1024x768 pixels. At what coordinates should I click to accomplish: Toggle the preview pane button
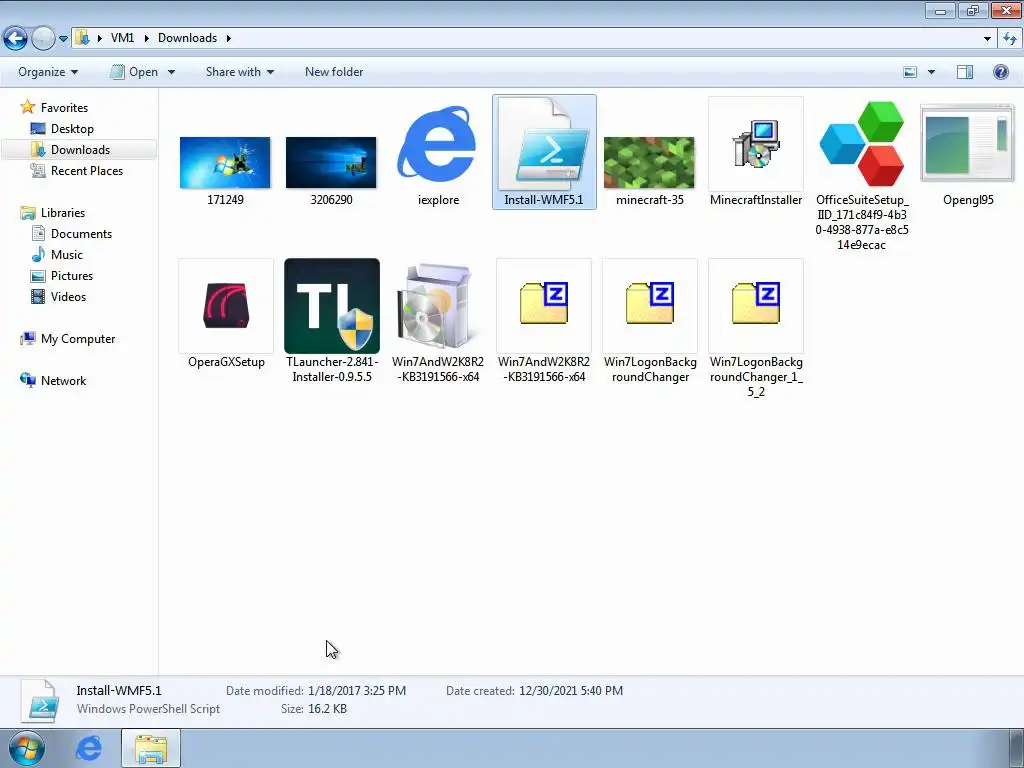[x=965, y=72]
